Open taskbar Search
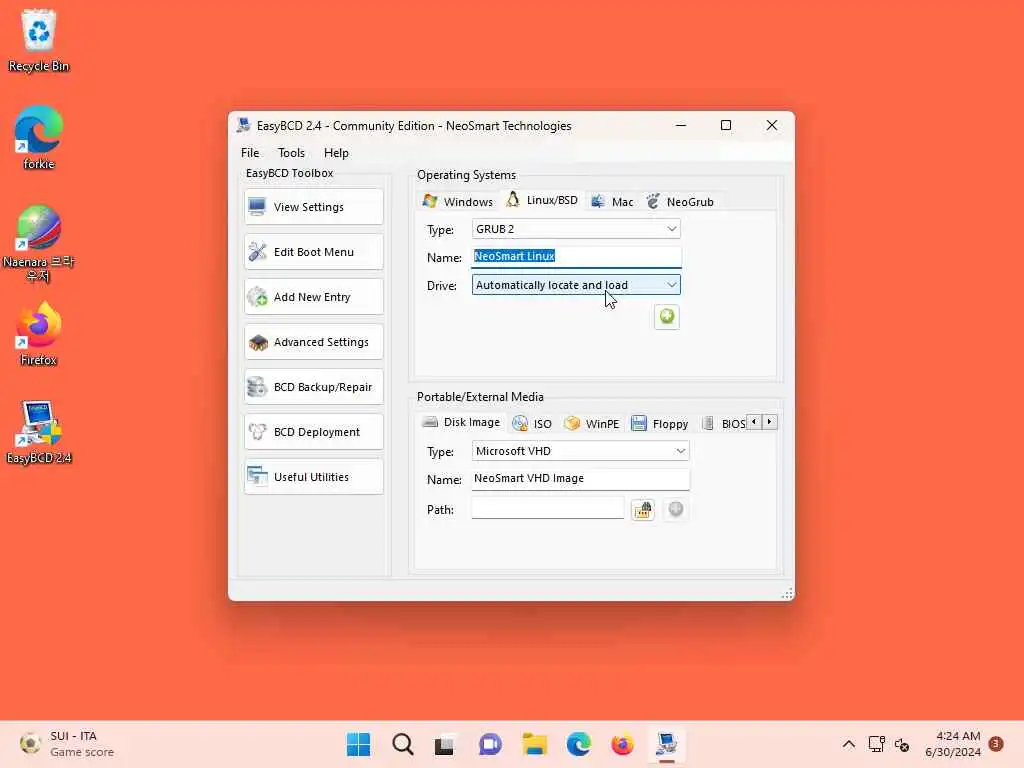This screenshot has height=768, width=1024. pos(402,744)
